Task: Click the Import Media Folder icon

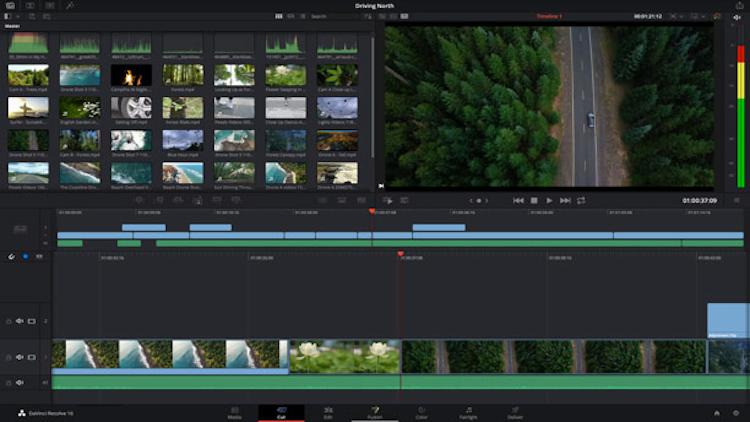Action: [47, 16]
